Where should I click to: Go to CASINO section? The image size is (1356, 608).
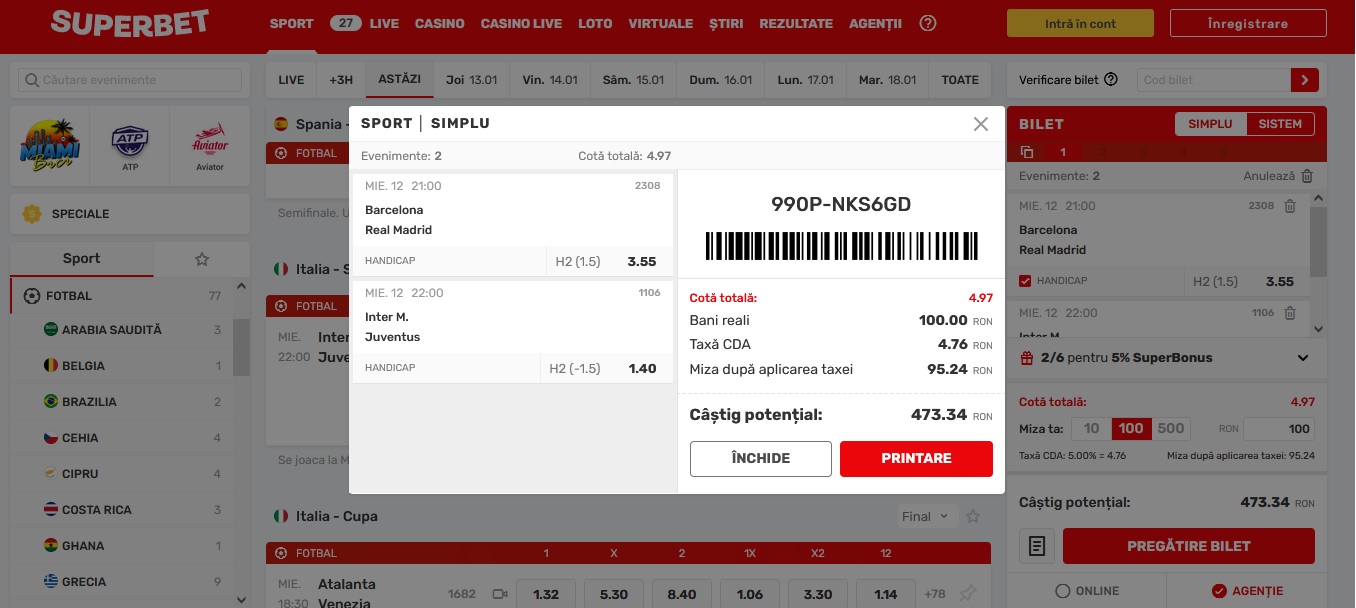pyautogui.click(x=440, y=23)
